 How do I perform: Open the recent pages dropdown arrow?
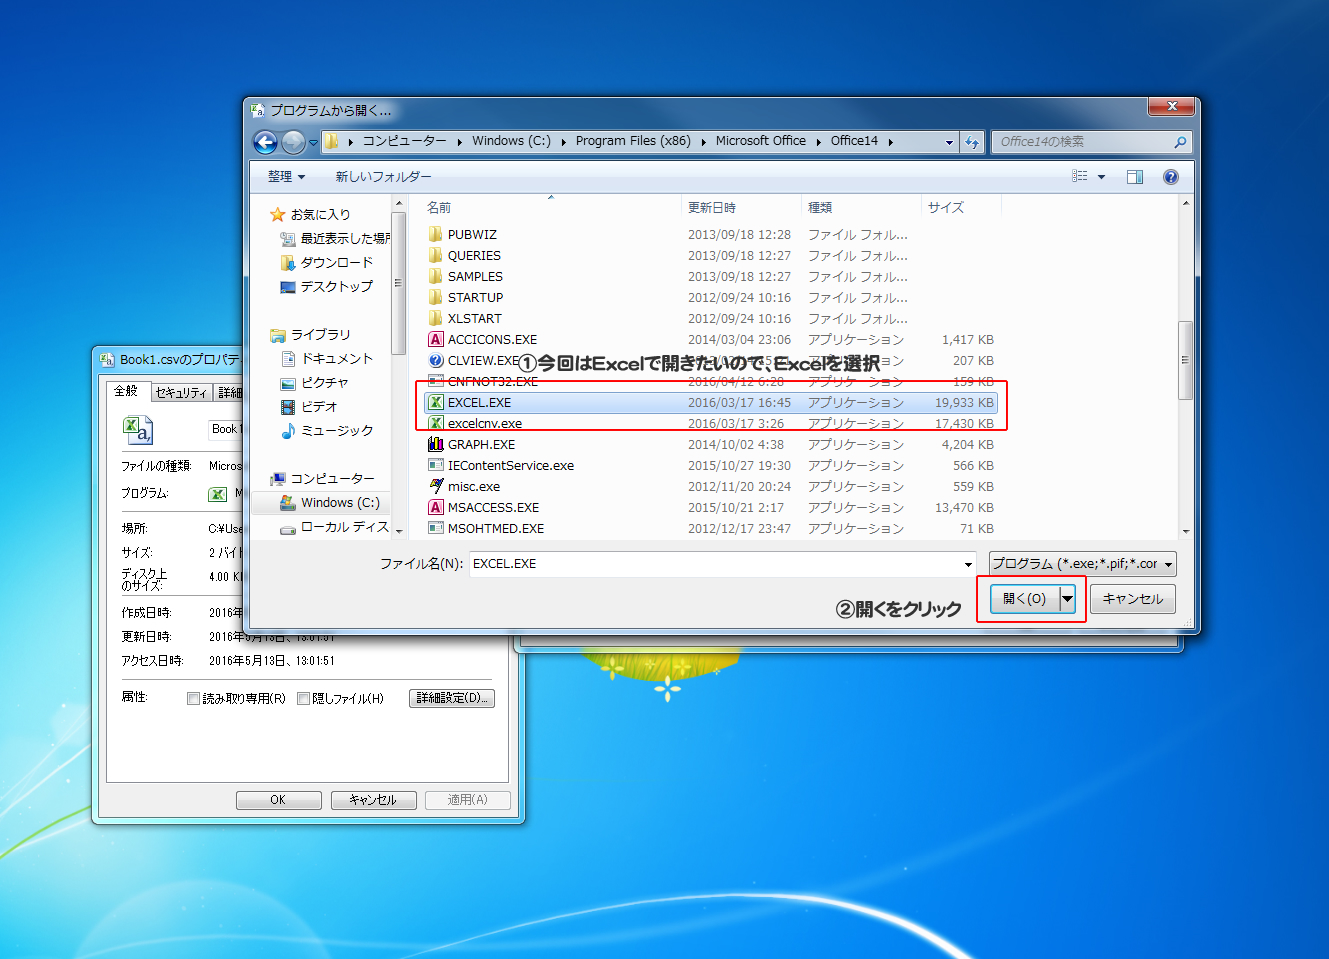(313, 142)
